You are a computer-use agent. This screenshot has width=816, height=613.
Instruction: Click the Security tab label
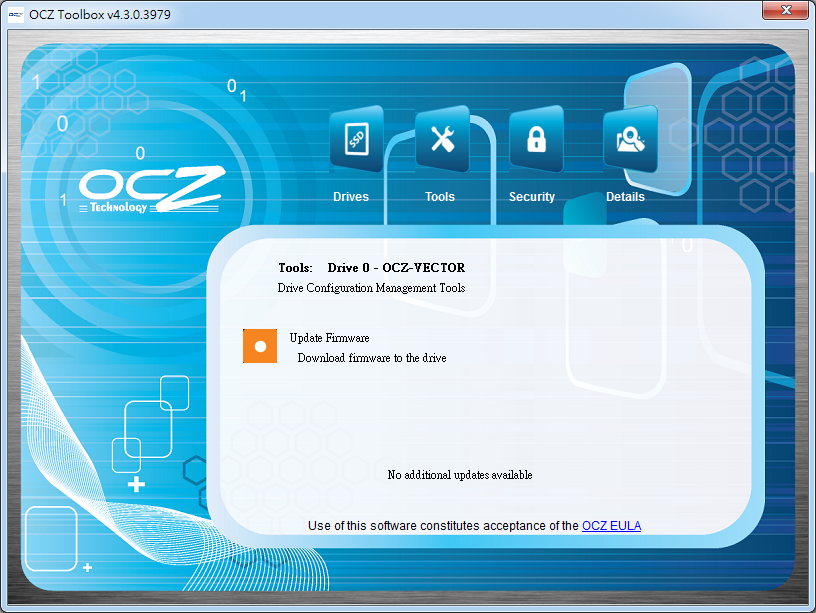pyautogui.click(x=532, y=197)
